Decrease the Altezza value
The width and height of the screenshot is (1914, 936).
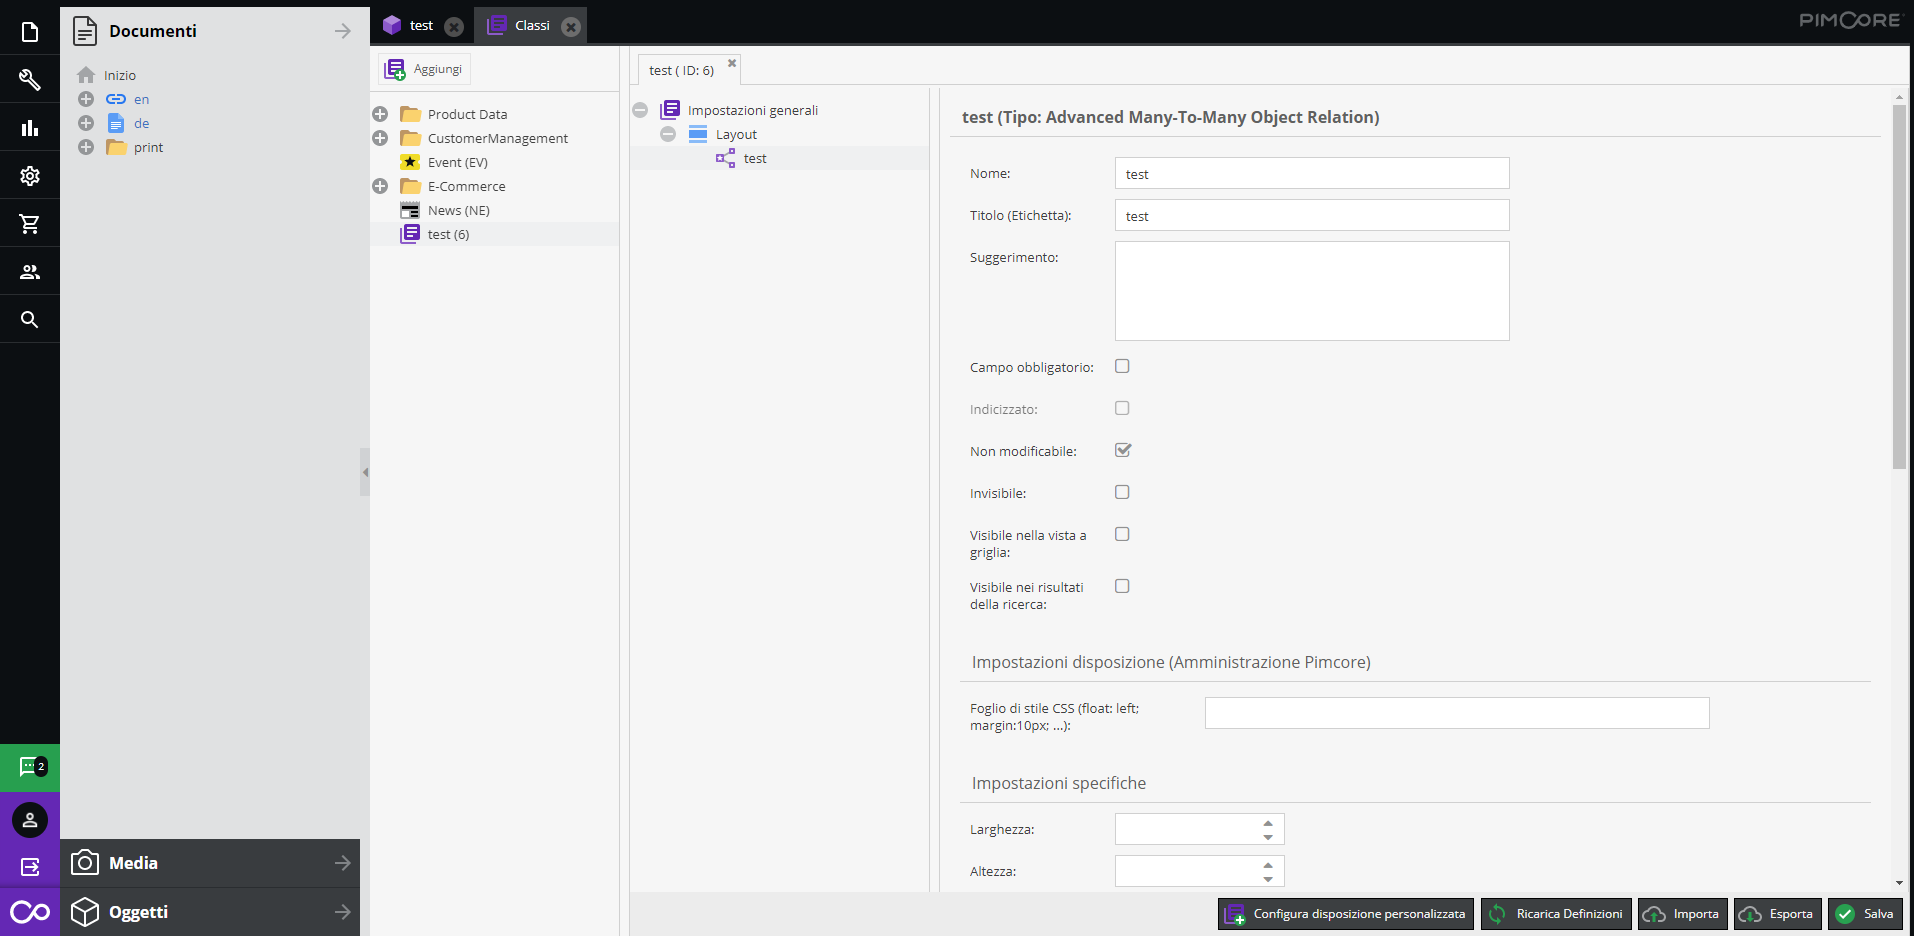click(x=1268, y=878)
